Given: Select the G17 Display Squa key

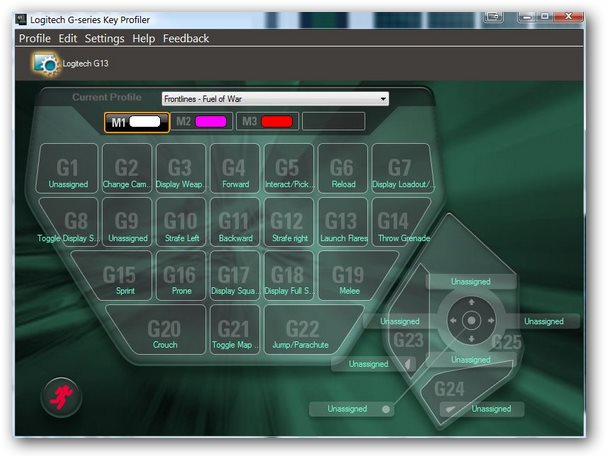Looking at the screenshot, I should (x=235, y=275).
